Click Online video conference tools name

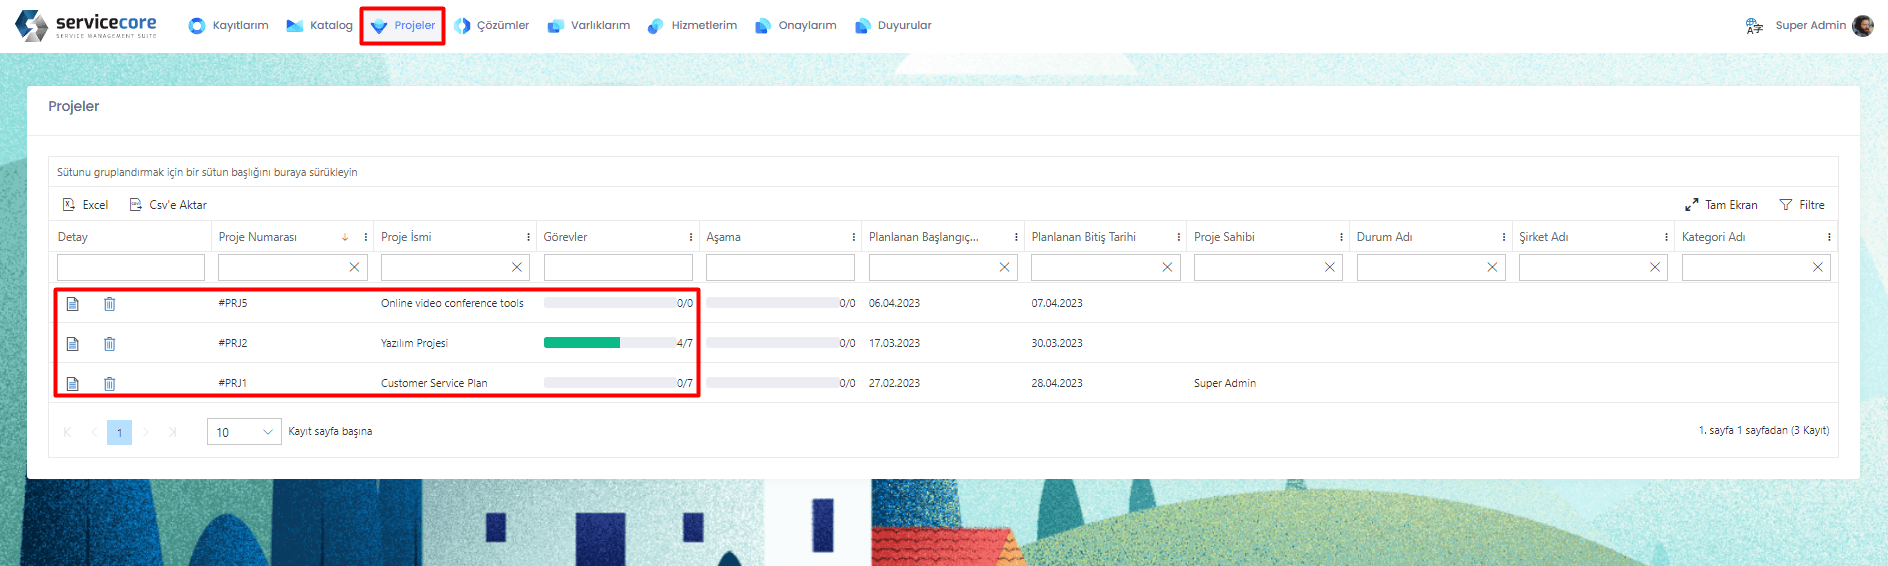tap(452, 303)
